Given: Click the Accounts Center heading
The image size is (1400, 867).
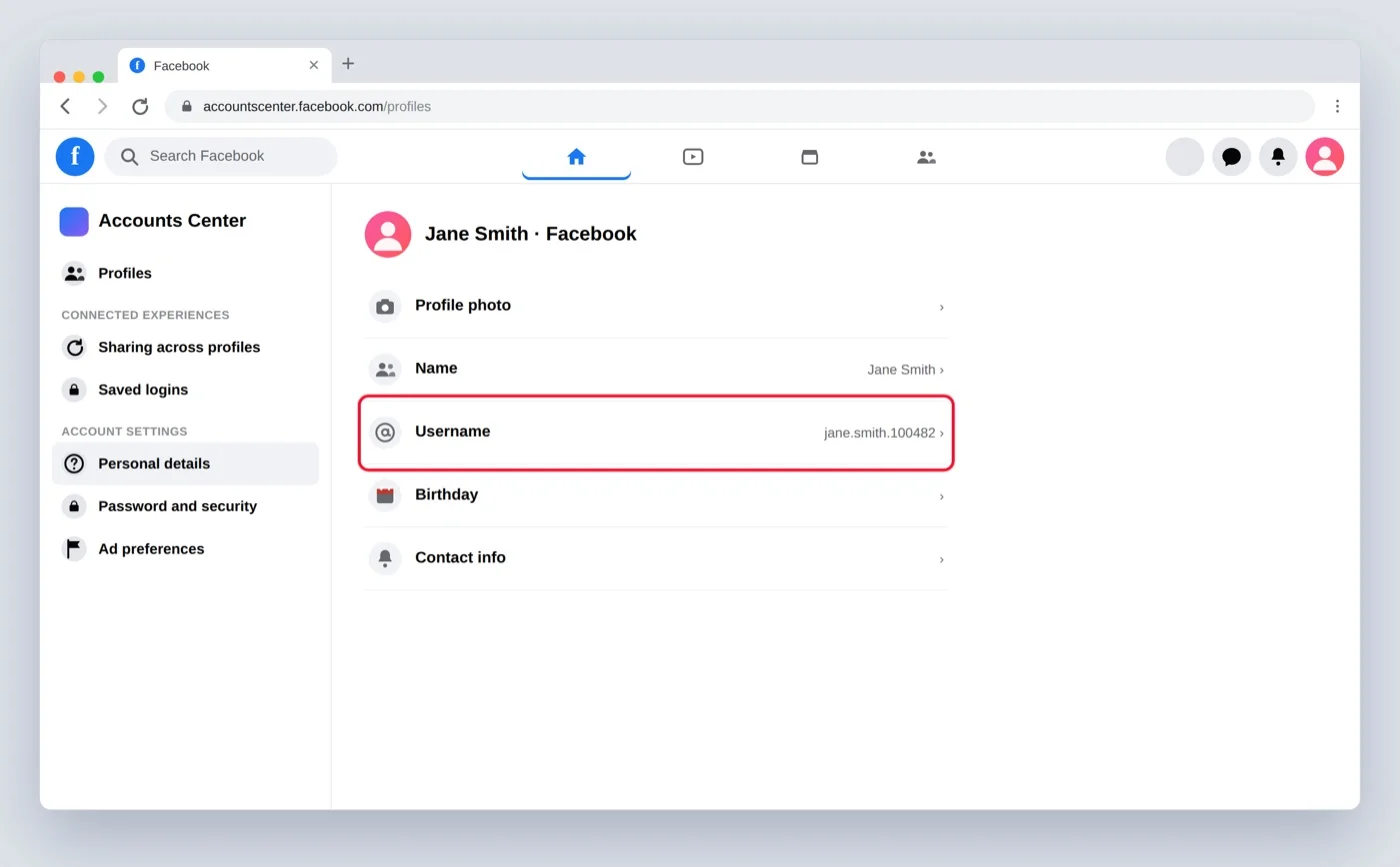Looking at the screenshot, I should tap(172, 221).
